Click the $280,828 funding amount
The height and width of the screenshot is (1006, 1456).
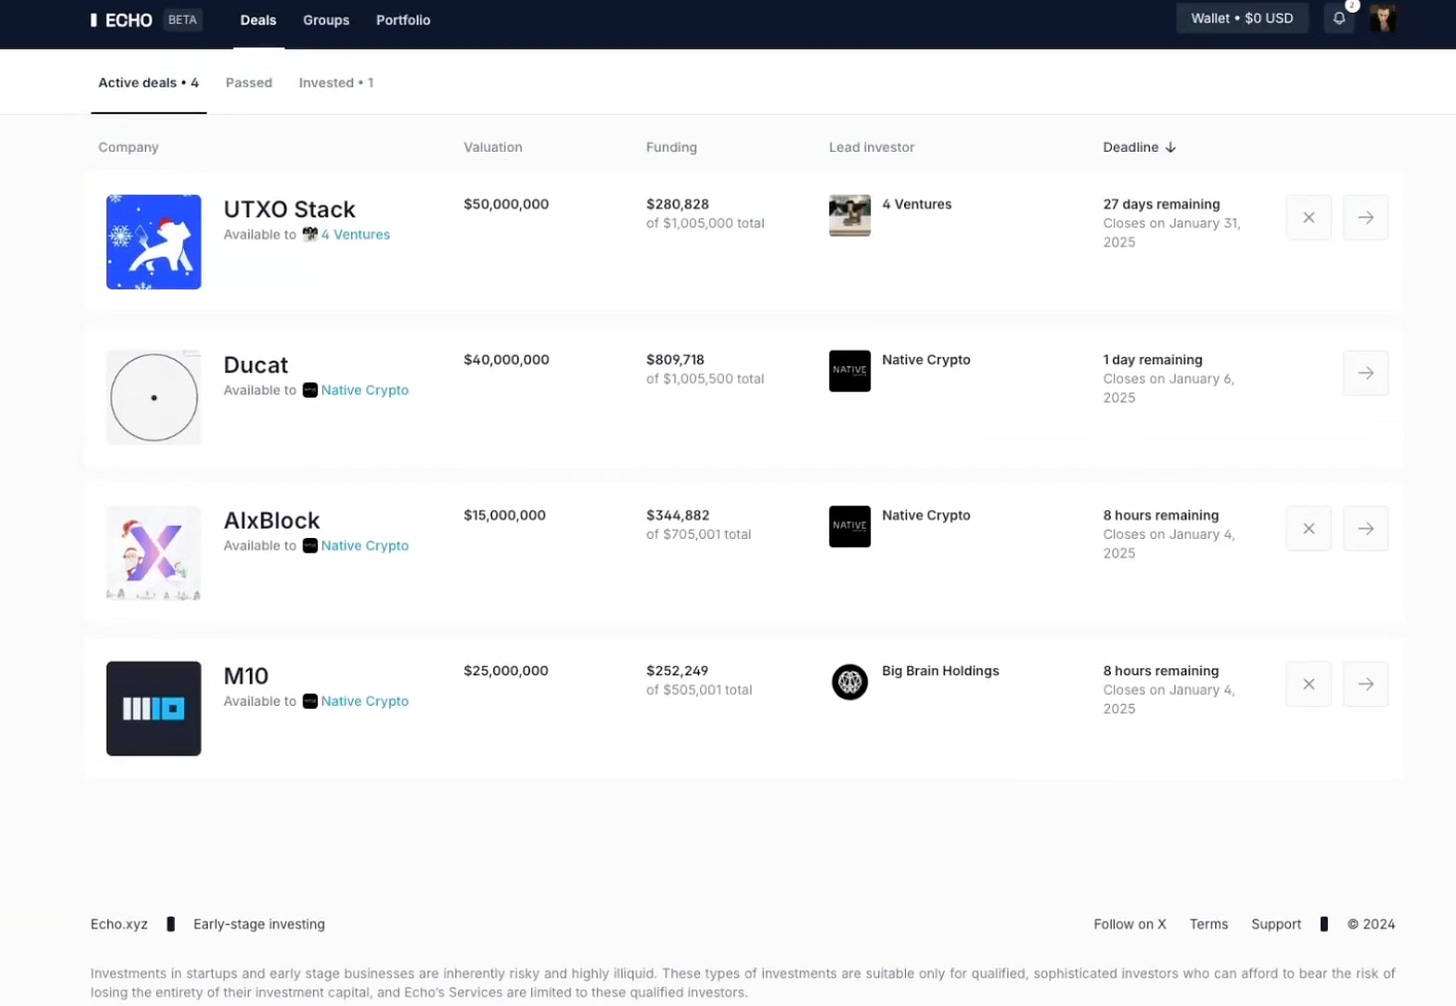677,204
